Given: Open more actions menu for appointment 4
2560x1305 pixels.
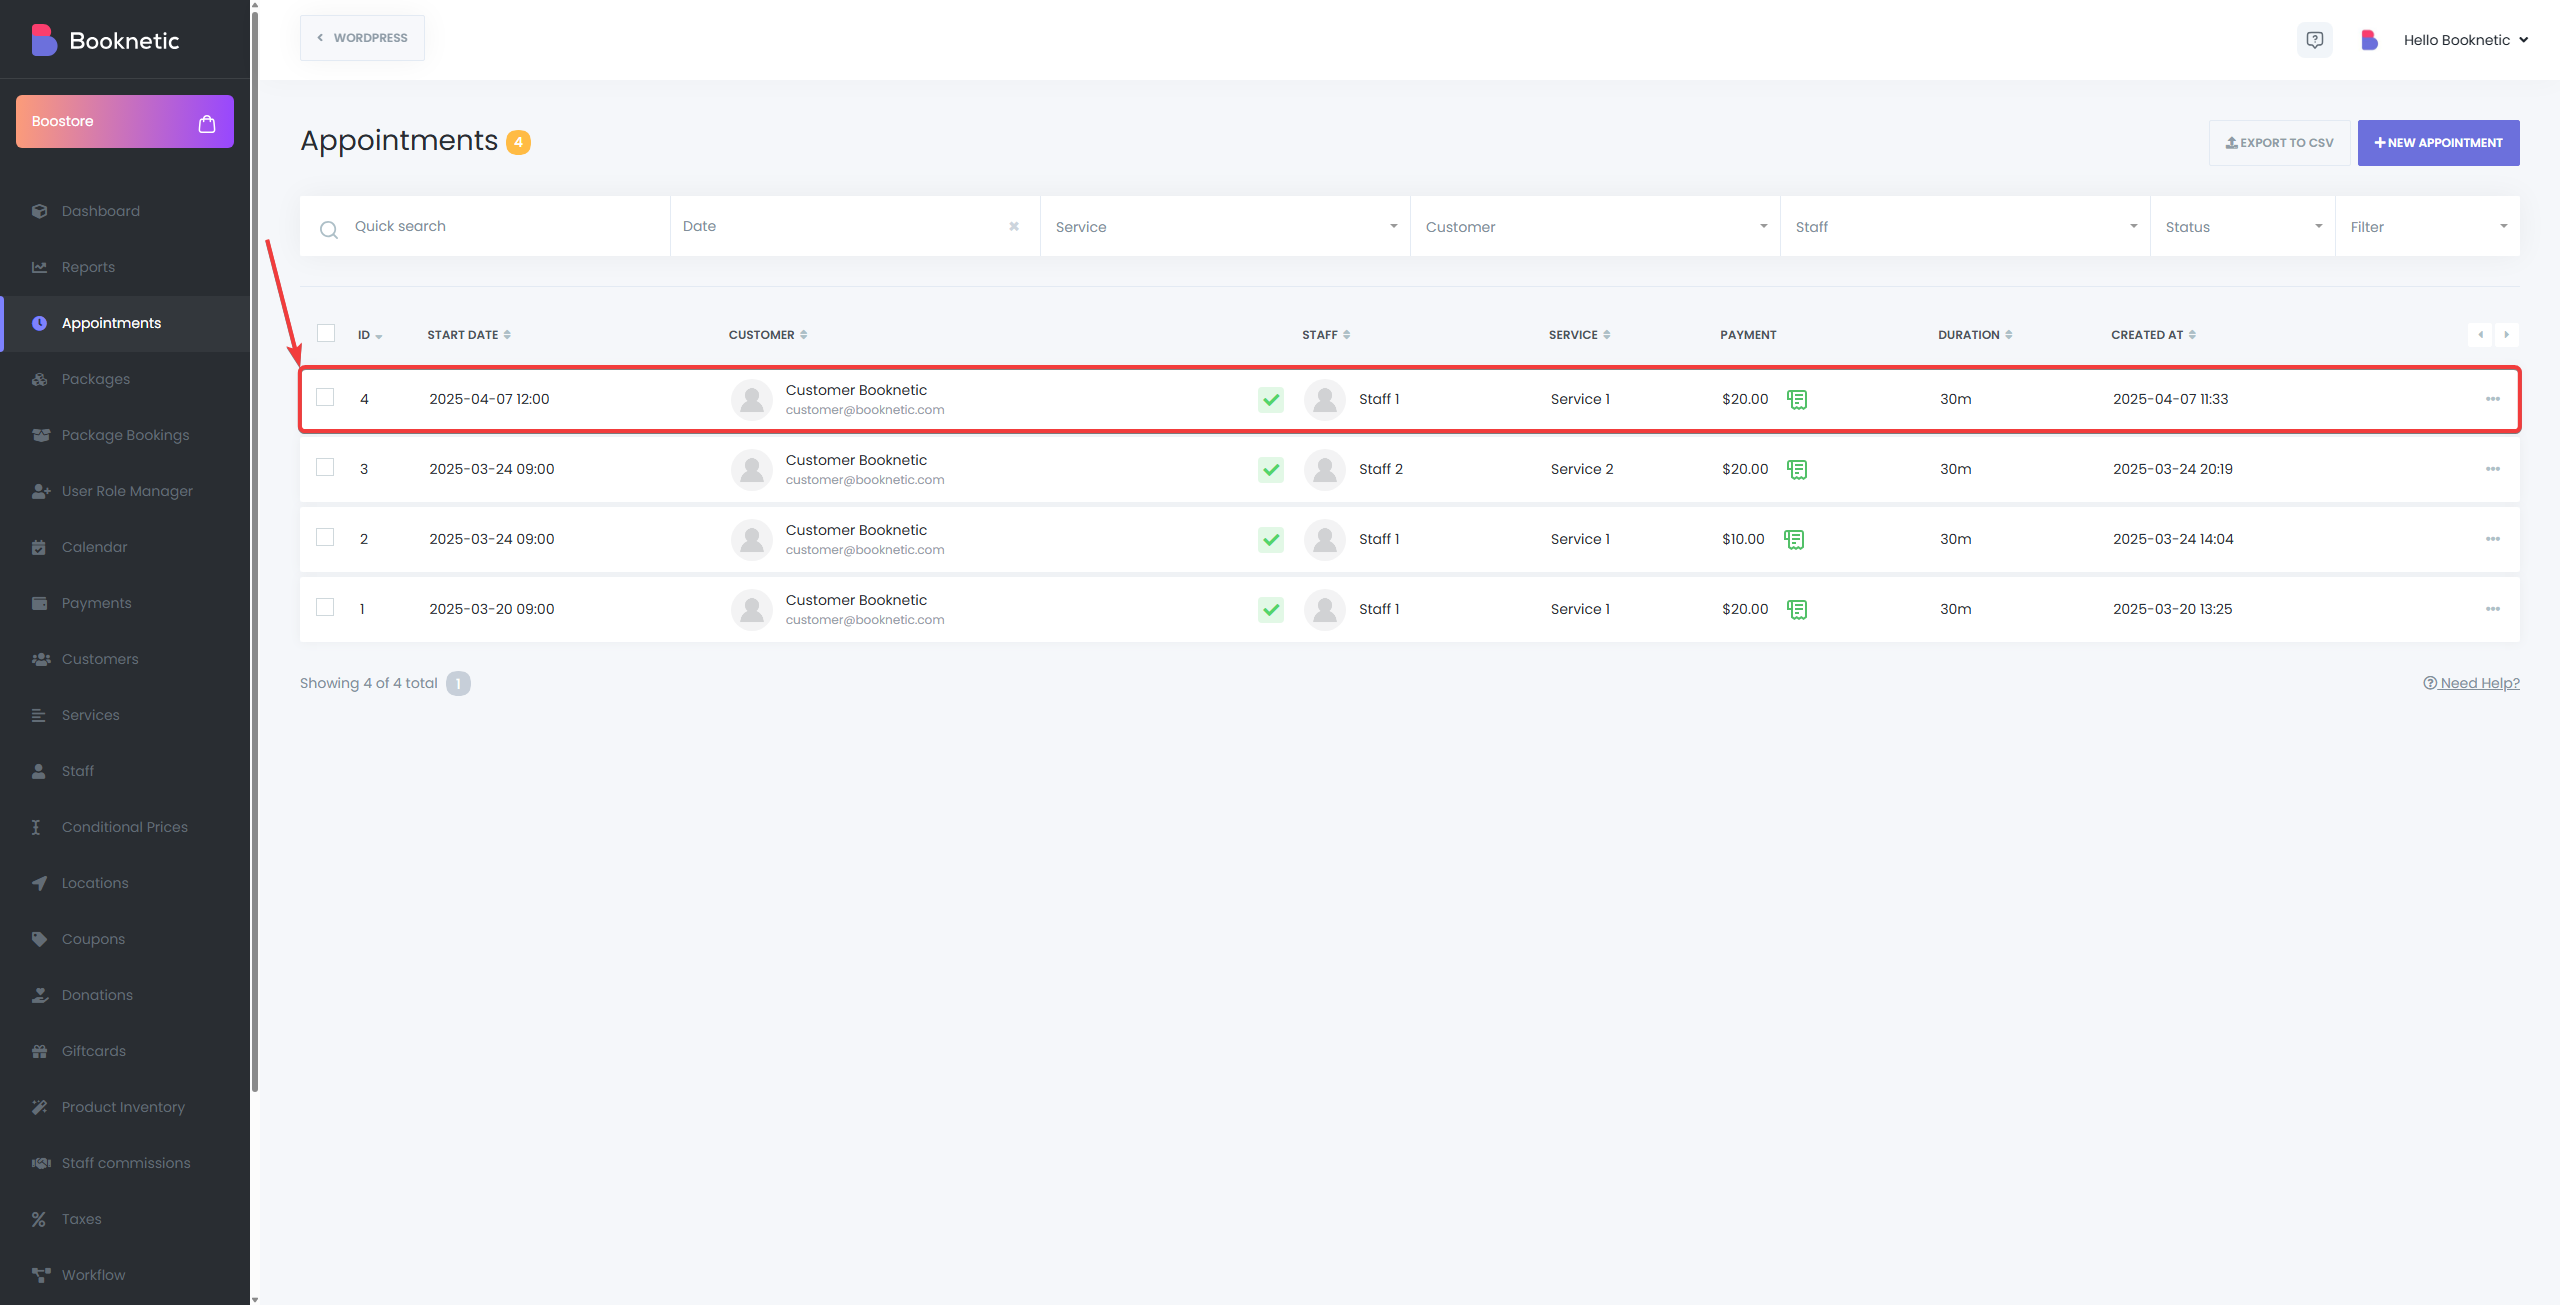Looking at the screenshot, I should coord(2492,399).
